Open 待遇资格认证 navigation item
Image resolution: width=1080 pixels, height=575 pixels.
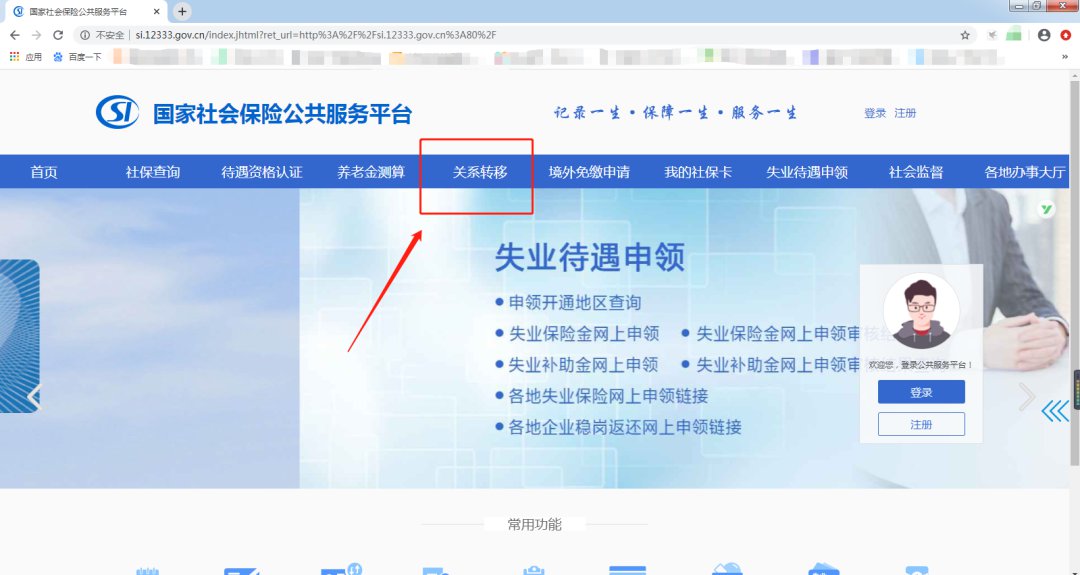[262, 172]
